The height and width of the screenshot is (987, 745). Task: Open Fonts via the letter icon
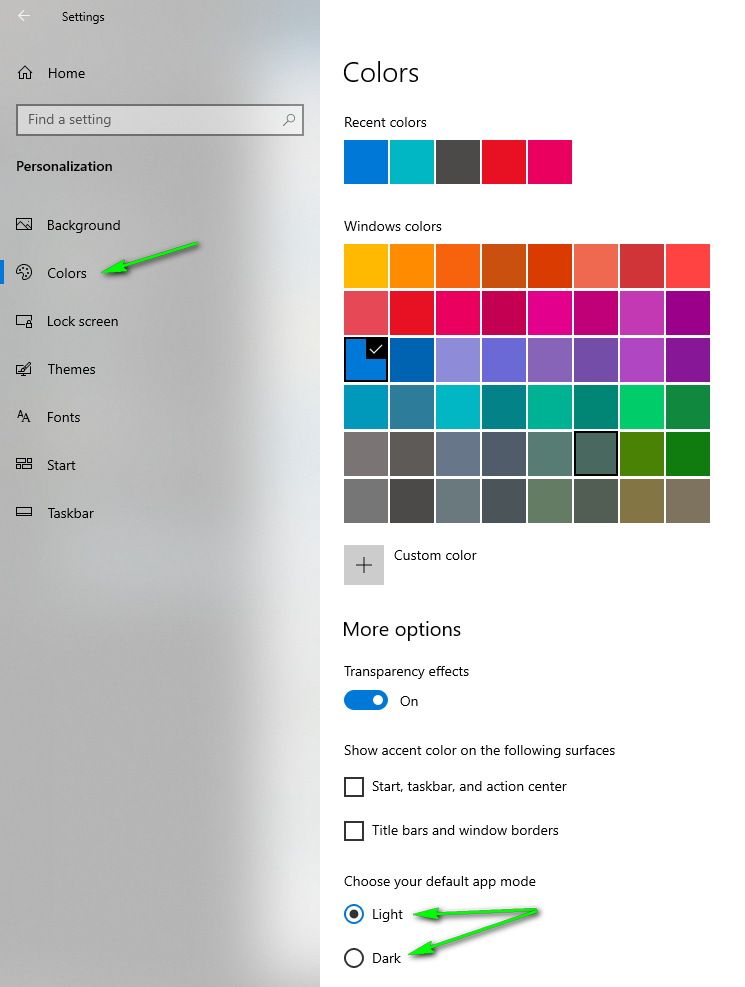tap(24, 417)
